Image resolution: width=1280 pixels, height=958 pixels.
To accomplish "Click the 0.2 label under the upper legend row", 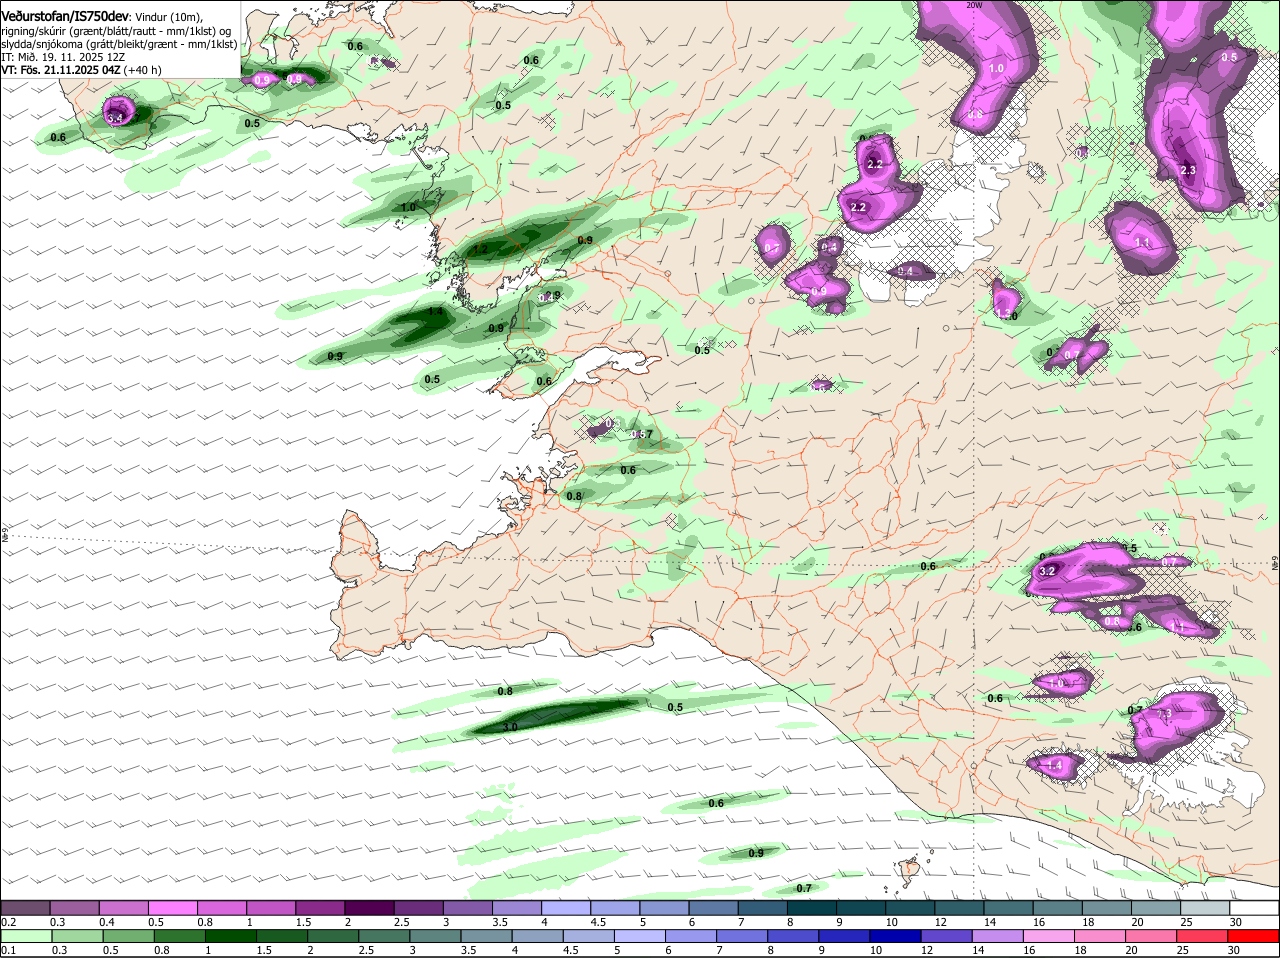I will 9,922.
